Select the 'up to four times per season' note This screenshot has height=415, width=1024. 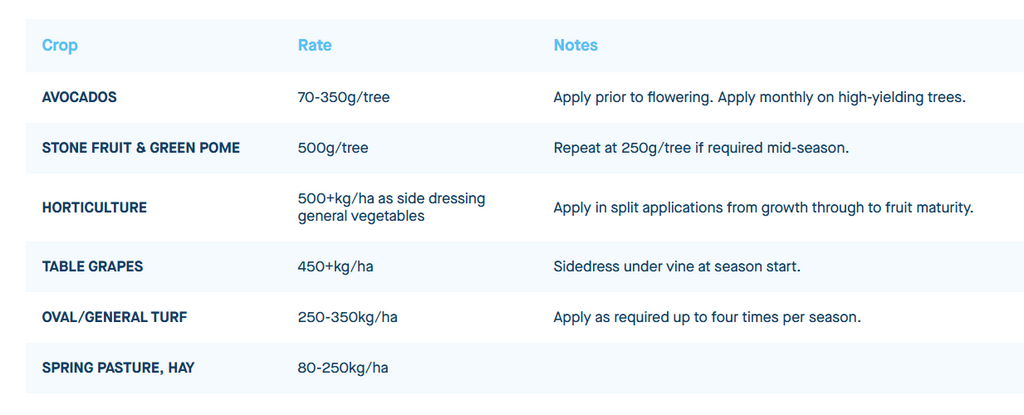click(x=707, y=317)
